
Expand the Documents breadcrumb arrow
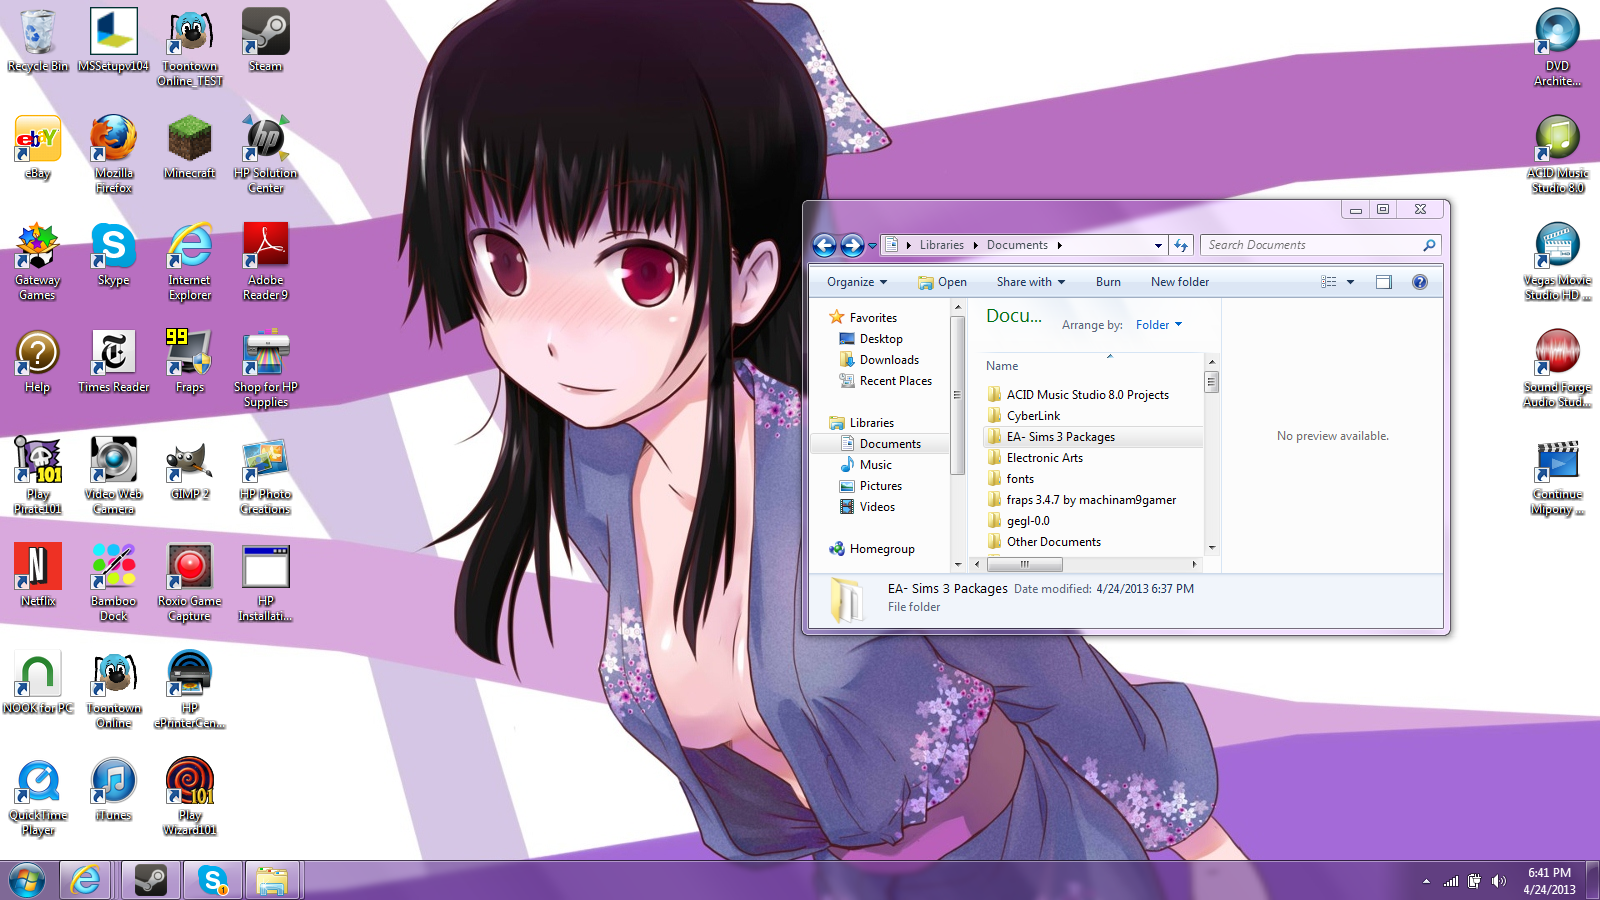coord(1060,245)
